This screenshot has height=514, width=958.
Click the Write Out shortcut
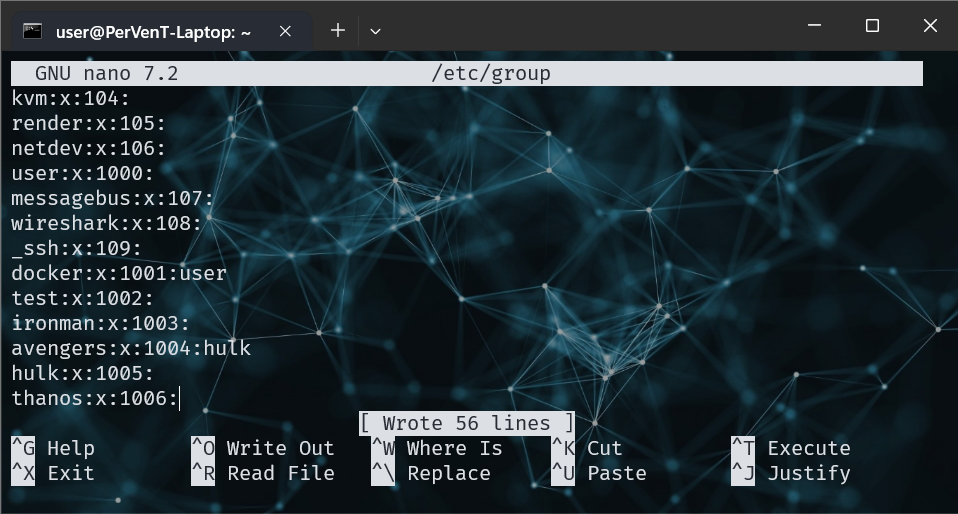tap(280, 449)
